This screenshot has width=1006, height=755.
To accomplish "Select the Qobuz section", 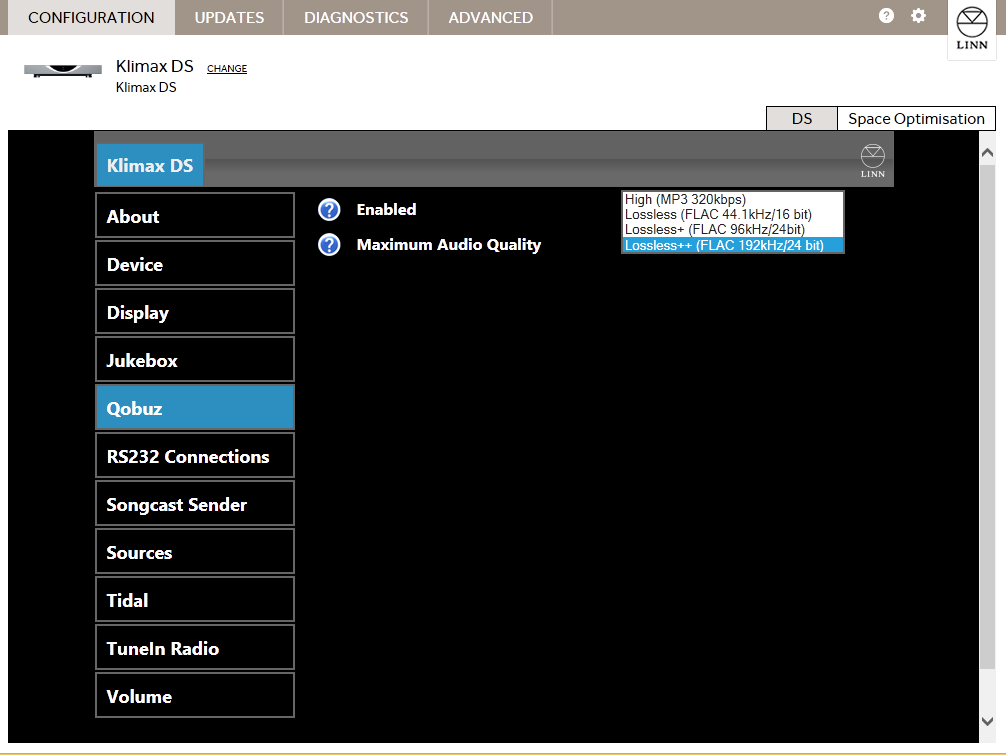I will click(x=195, y=408).
